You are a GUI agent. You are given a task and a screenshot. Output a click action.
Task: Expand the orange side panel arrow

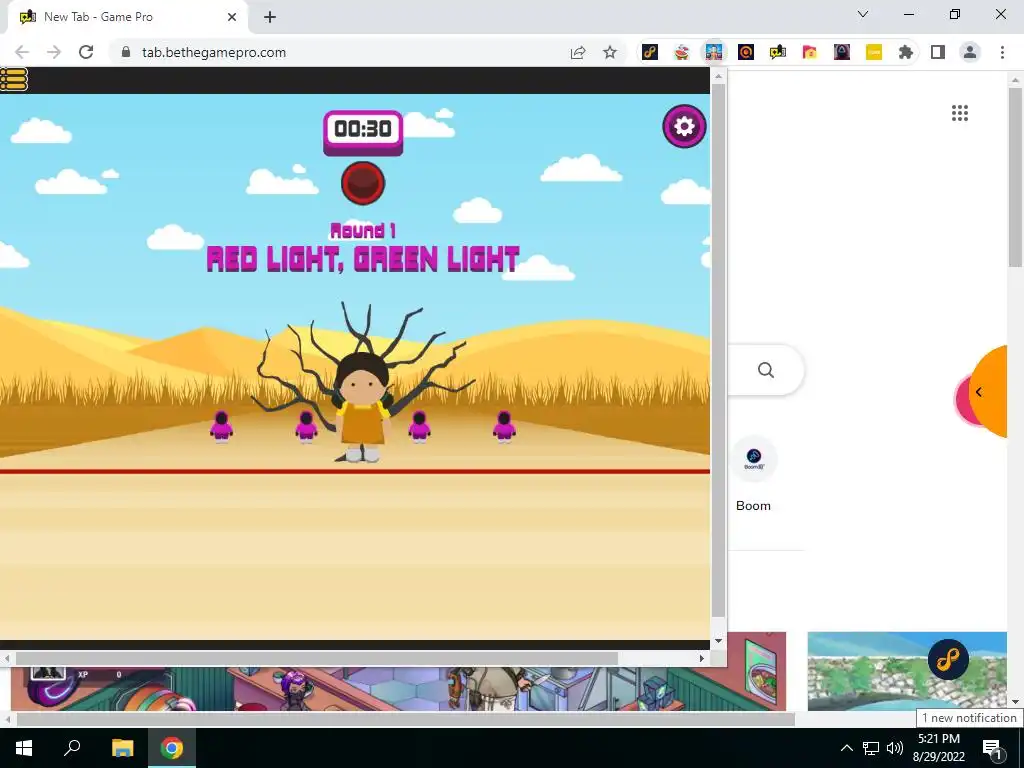click(978, 392)
